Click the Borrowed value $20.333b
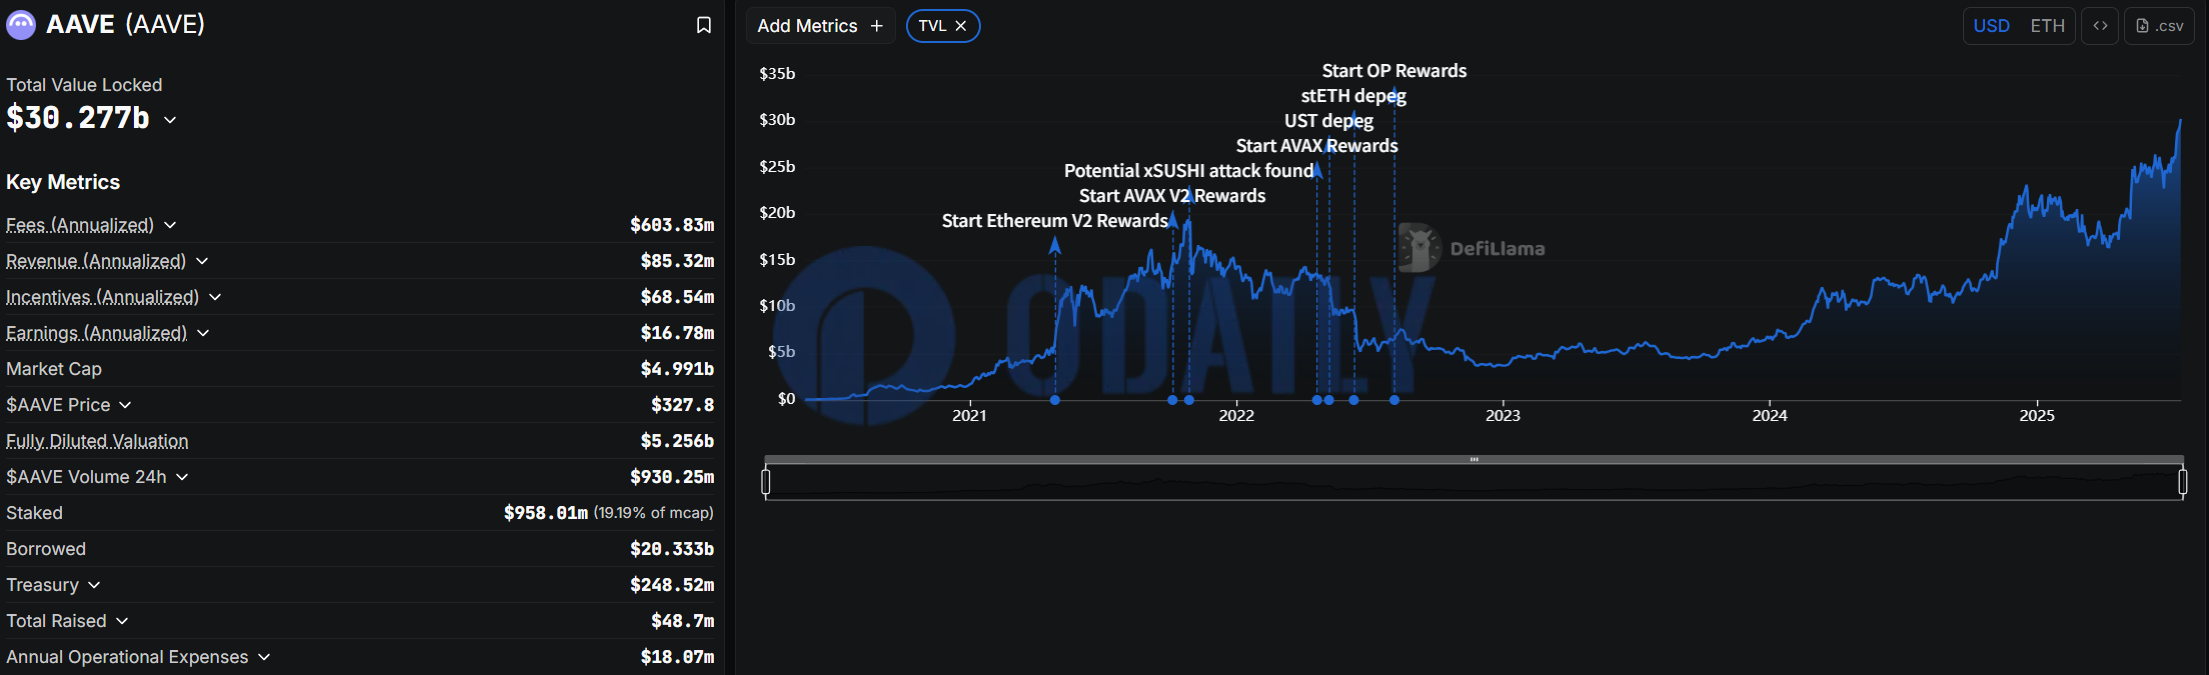The image size is (2209, 675). tap(672, 549)
